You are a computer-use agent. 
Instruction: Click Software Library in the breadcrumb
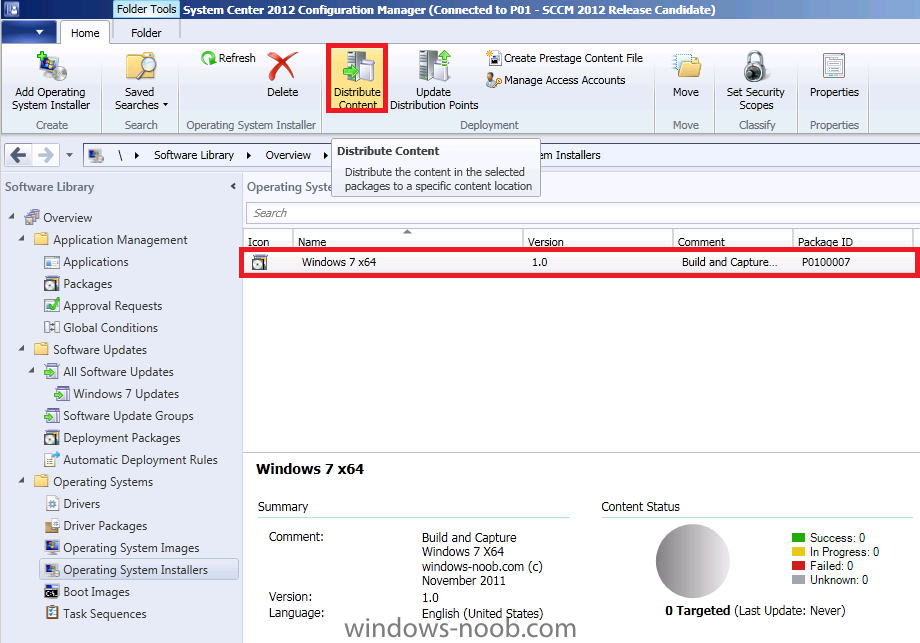(x=194, y=155)
